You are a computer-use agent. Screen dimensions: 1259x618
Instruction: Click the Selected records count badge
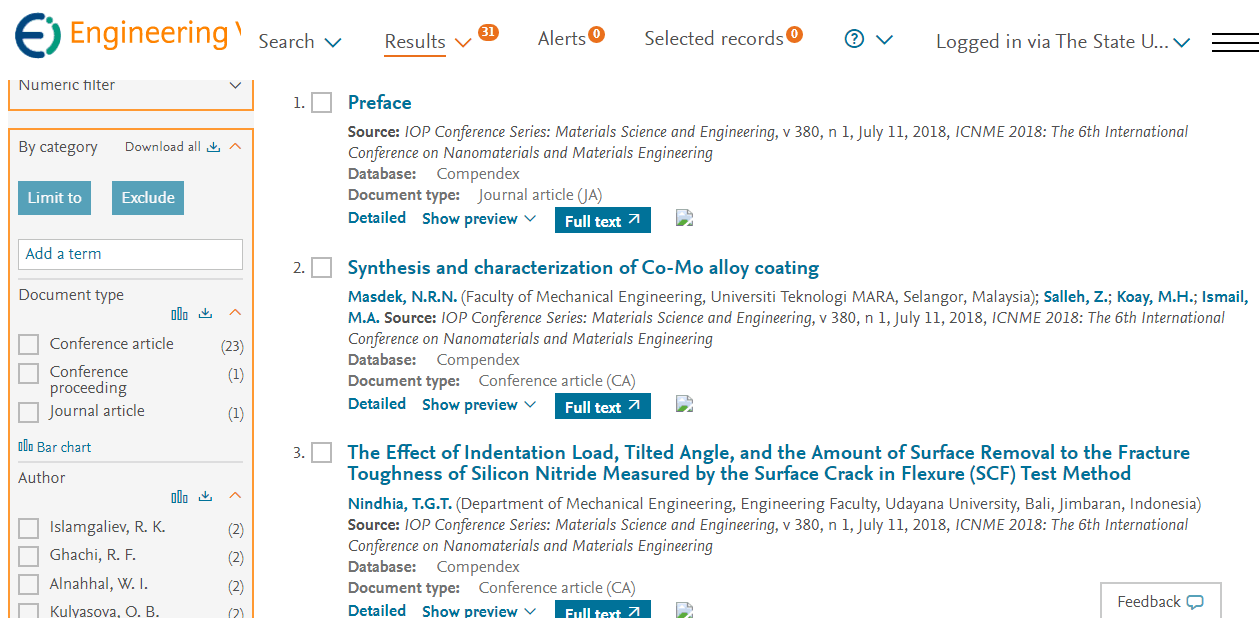point(794,35)
